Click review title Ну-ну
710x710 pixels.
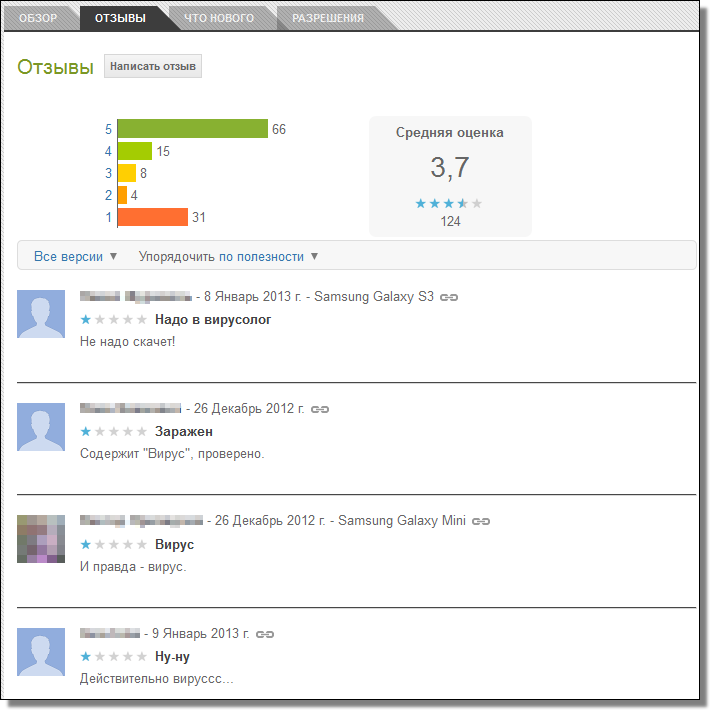coord(172,657)
